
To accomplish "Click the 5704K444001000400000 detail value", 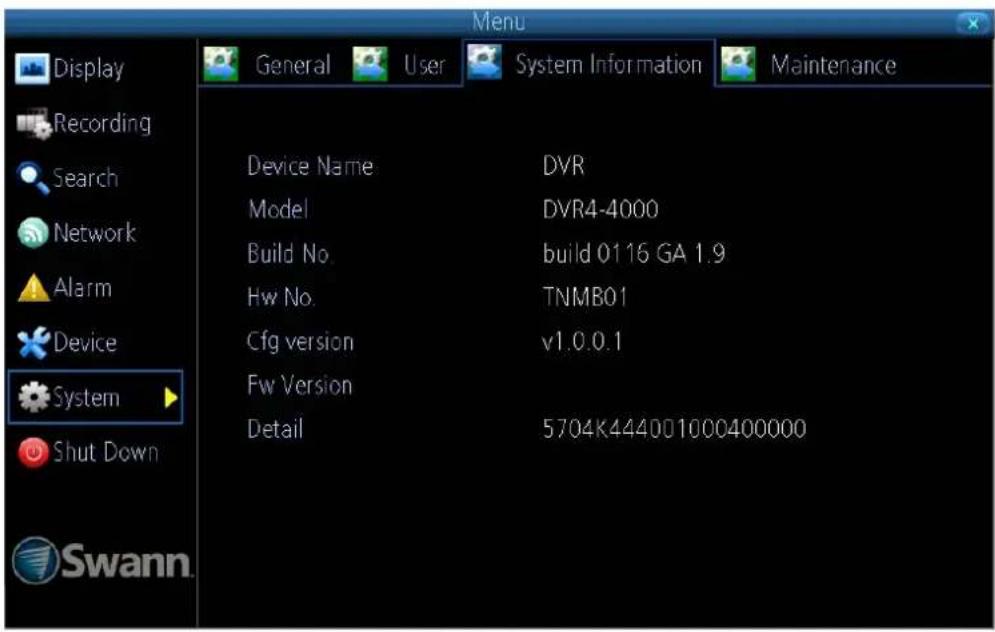I will coord(675,429).
